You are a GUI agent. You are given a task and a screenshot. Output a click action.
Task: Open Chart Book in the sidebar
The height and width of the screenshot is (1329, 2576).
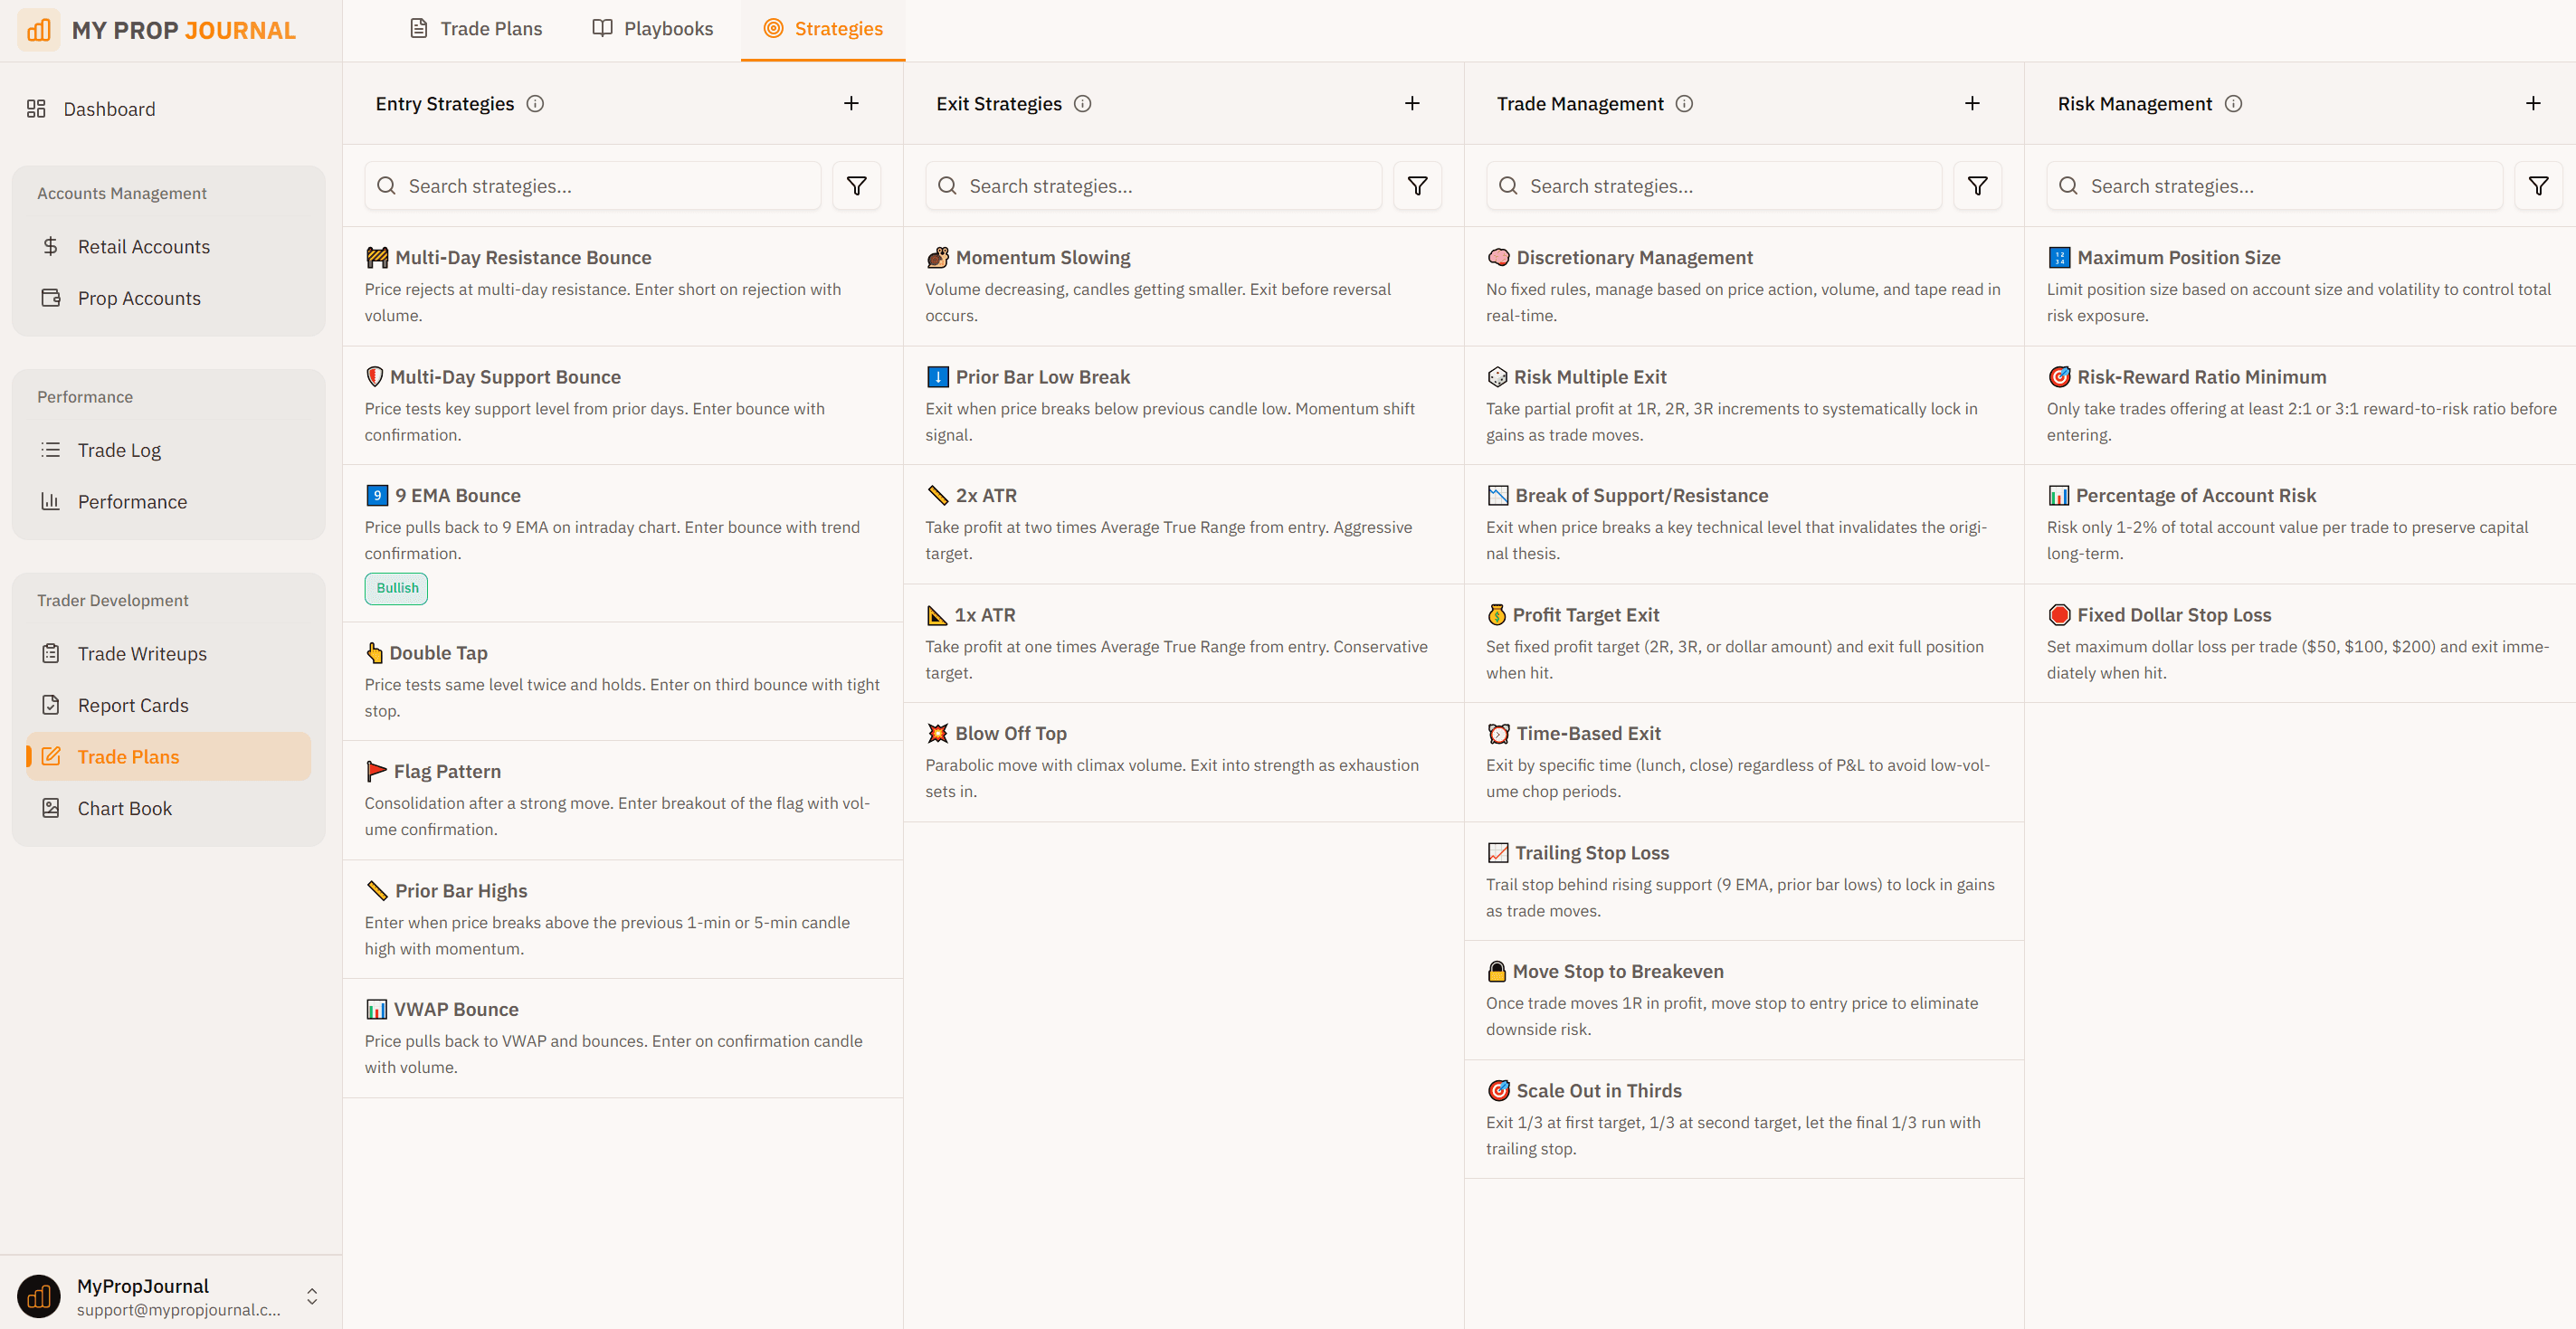[x=168, y=808]
